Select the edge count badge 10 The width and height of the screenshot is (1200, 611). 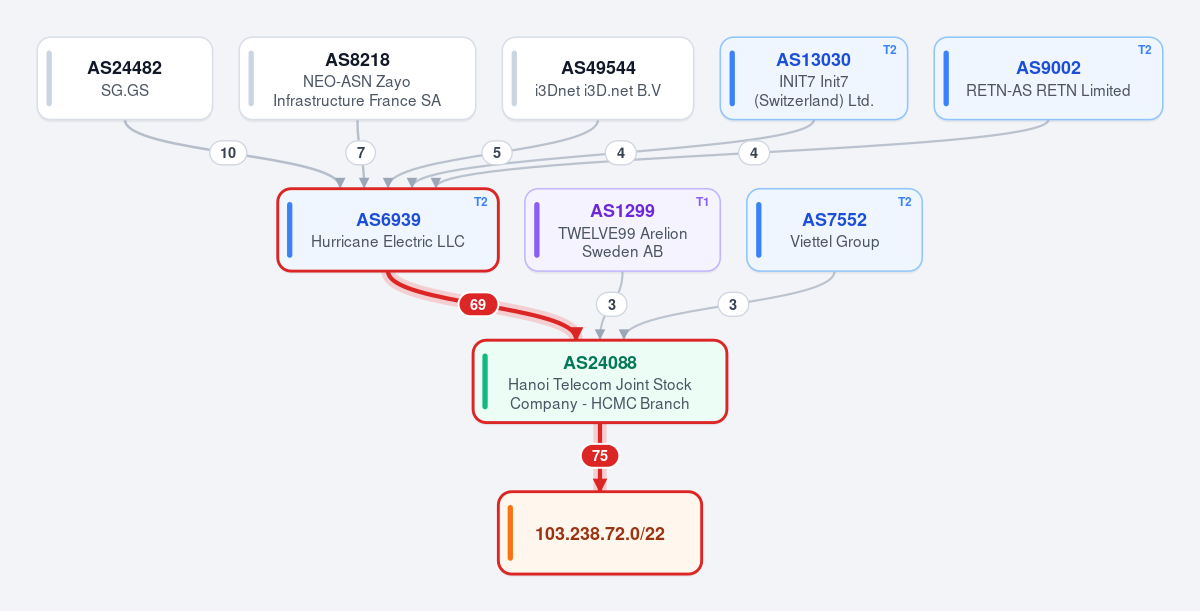pos(228,153)
